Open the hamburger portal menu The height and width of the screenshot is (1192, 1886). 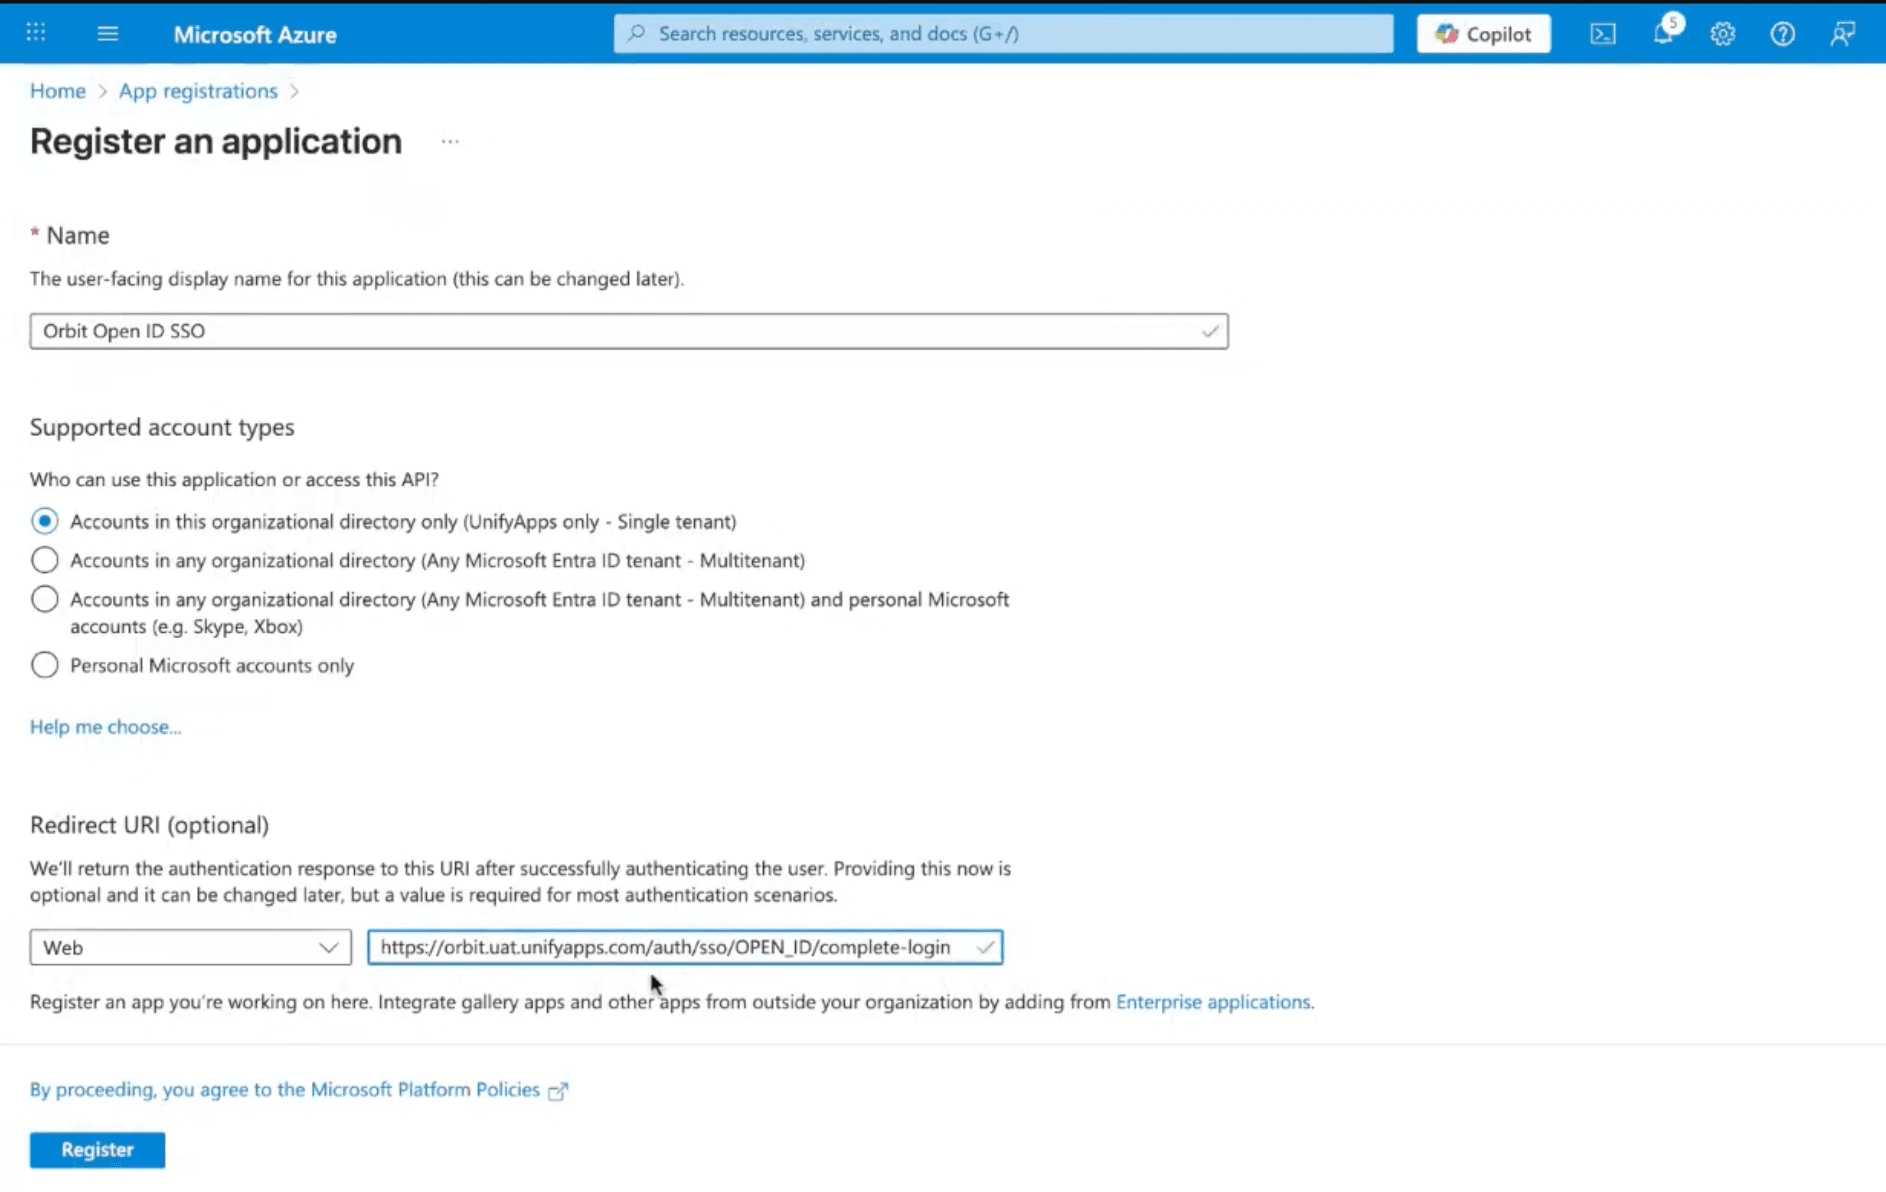(x=108, y=34)
